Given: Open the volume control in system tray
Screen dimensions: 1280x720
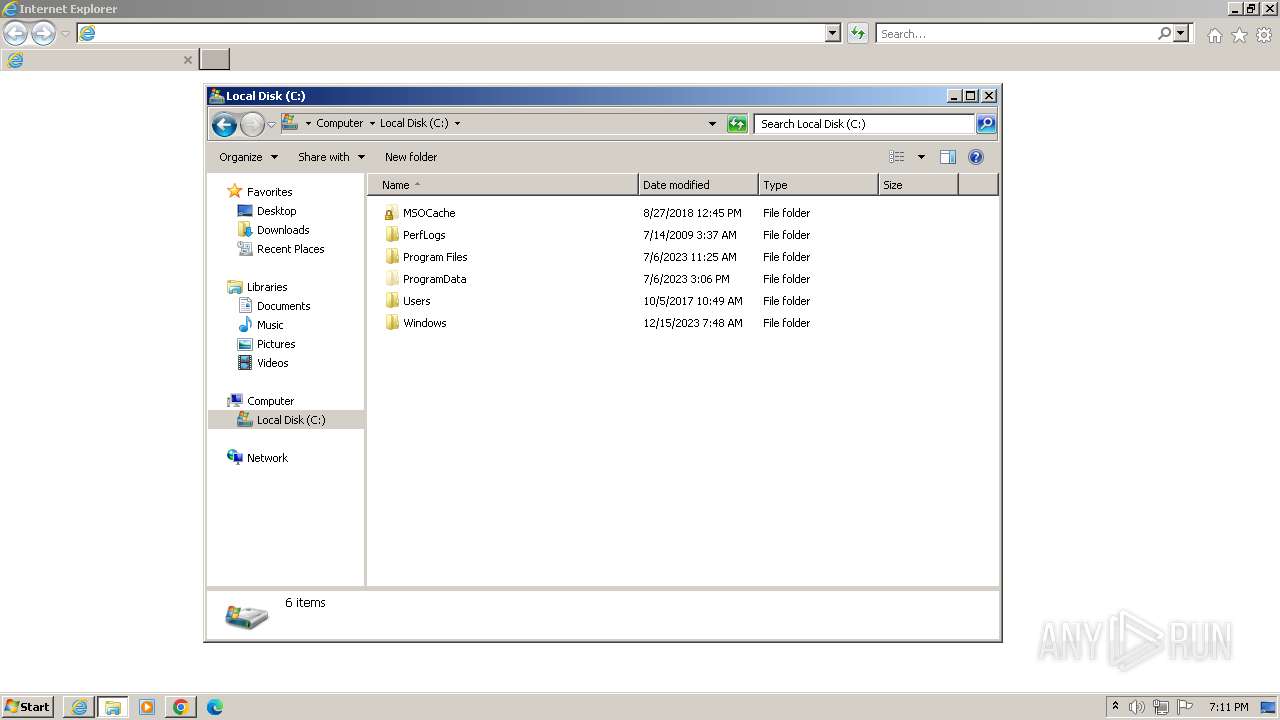Looking at the screenshot, I should click(x=1137, y=707).
